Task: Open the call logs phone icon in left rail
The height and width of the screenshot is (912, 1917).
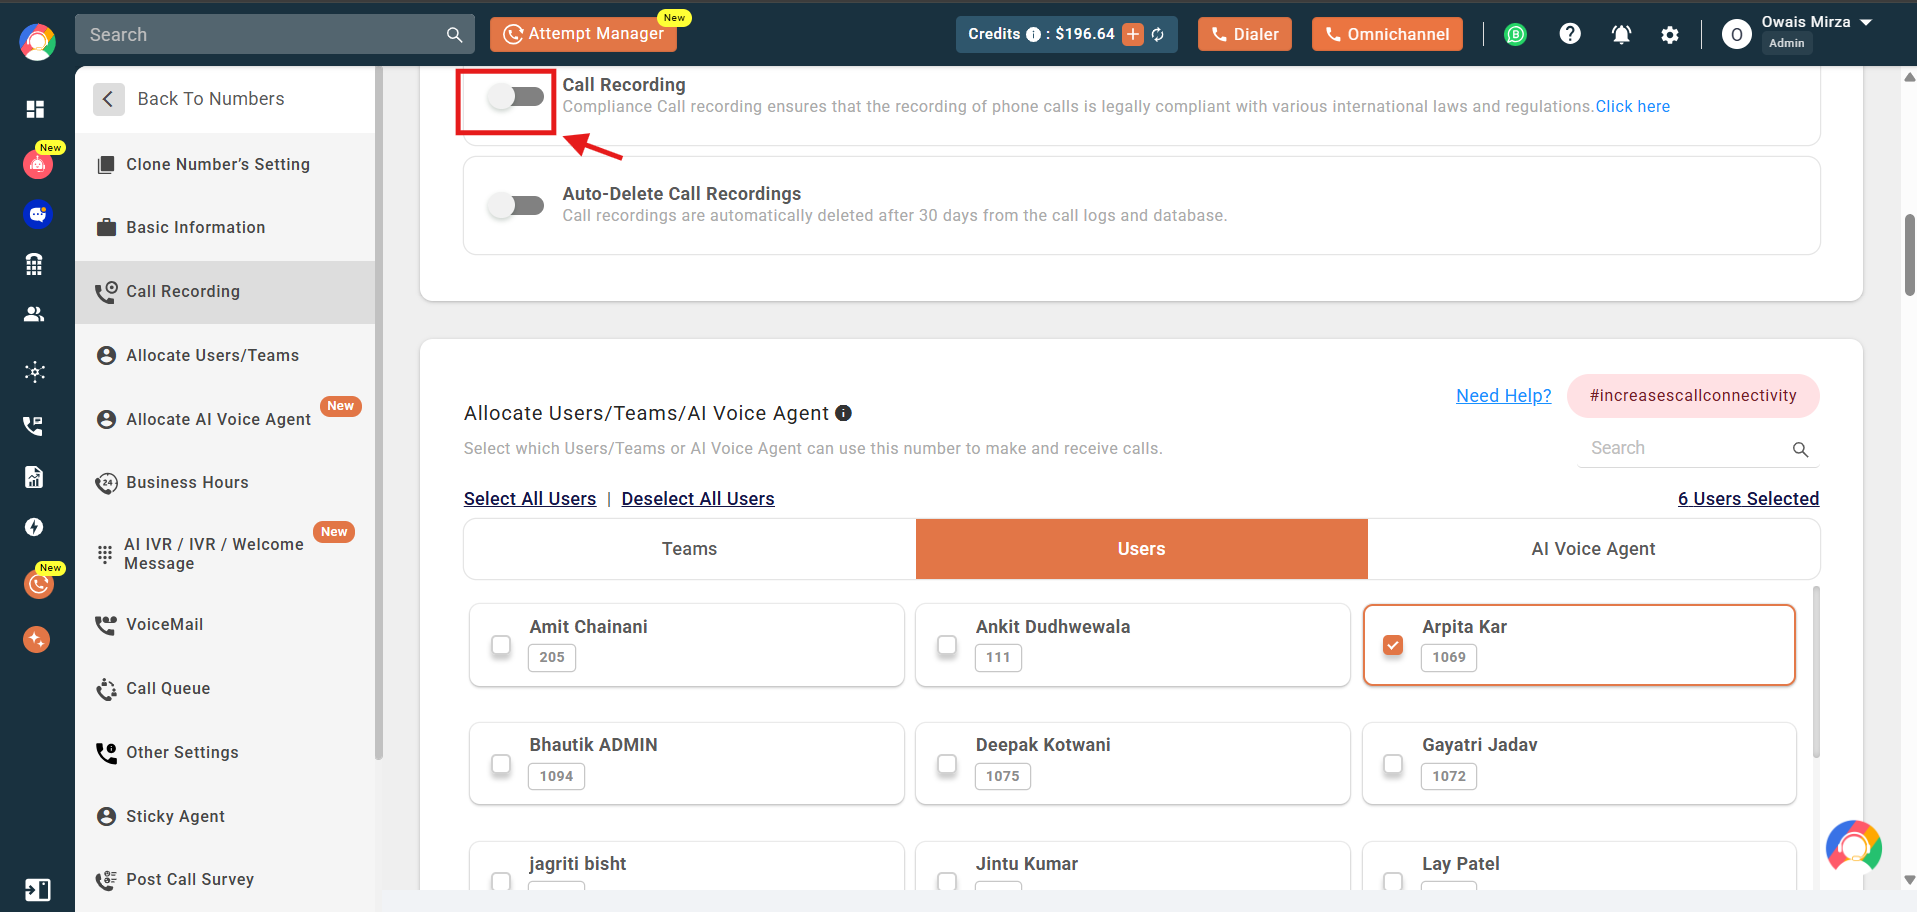Action: click(33, 426)
